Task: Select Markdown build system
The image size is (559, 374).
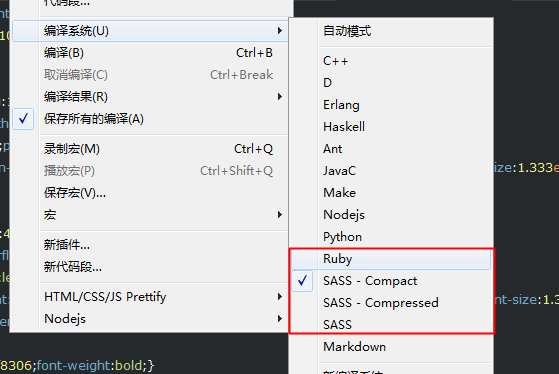Action: 391,347
